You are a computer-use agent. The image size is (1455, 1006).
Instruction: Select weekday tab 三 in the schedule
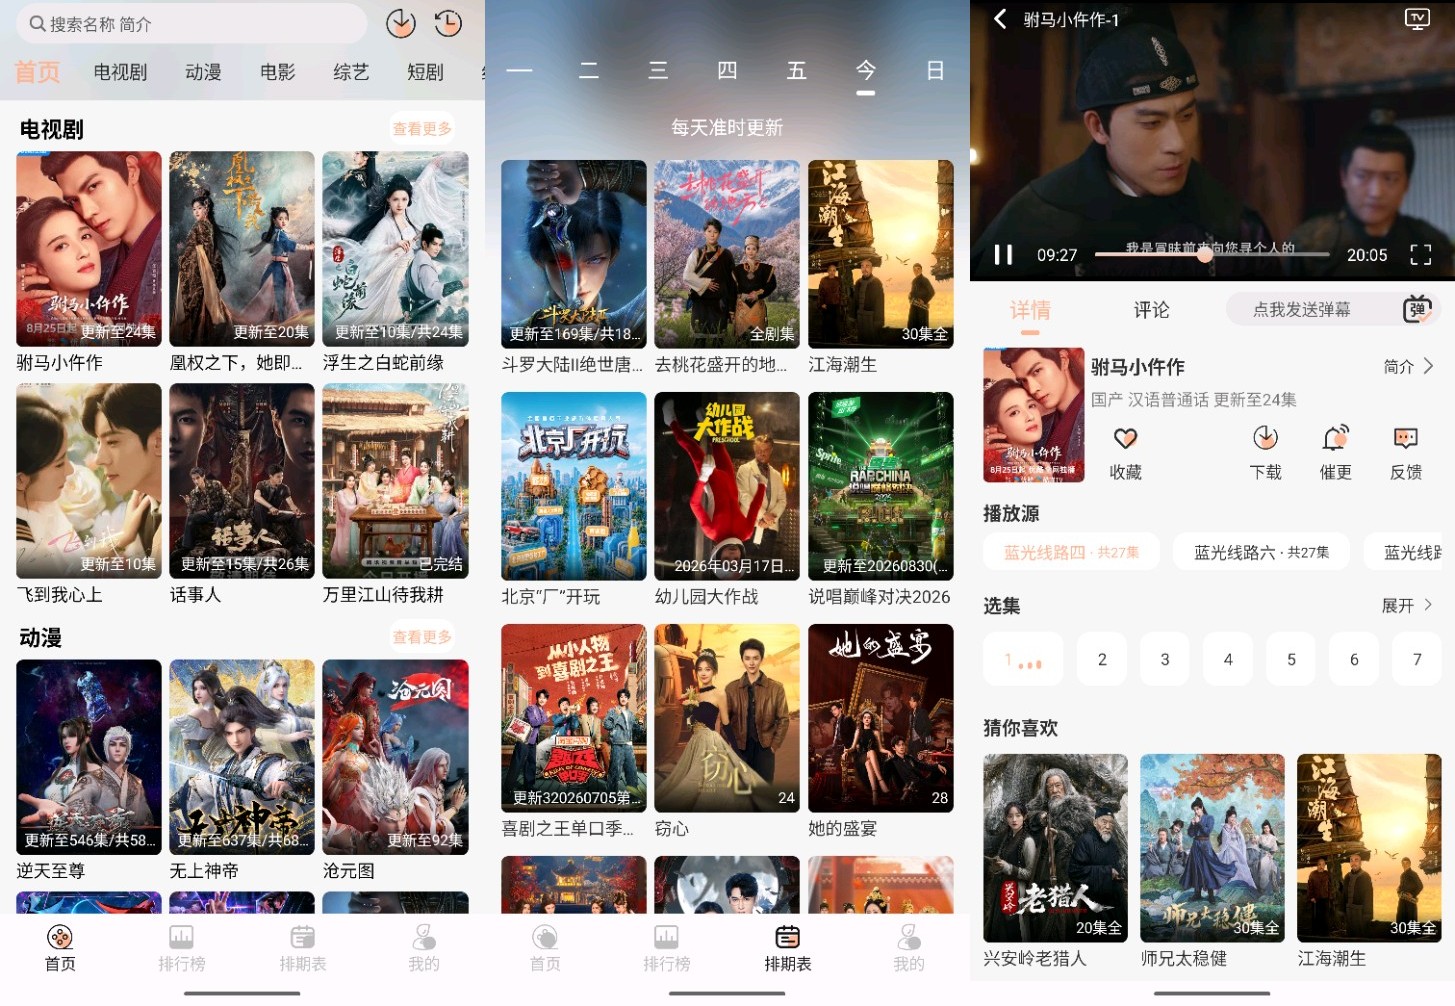coord(658,70)
